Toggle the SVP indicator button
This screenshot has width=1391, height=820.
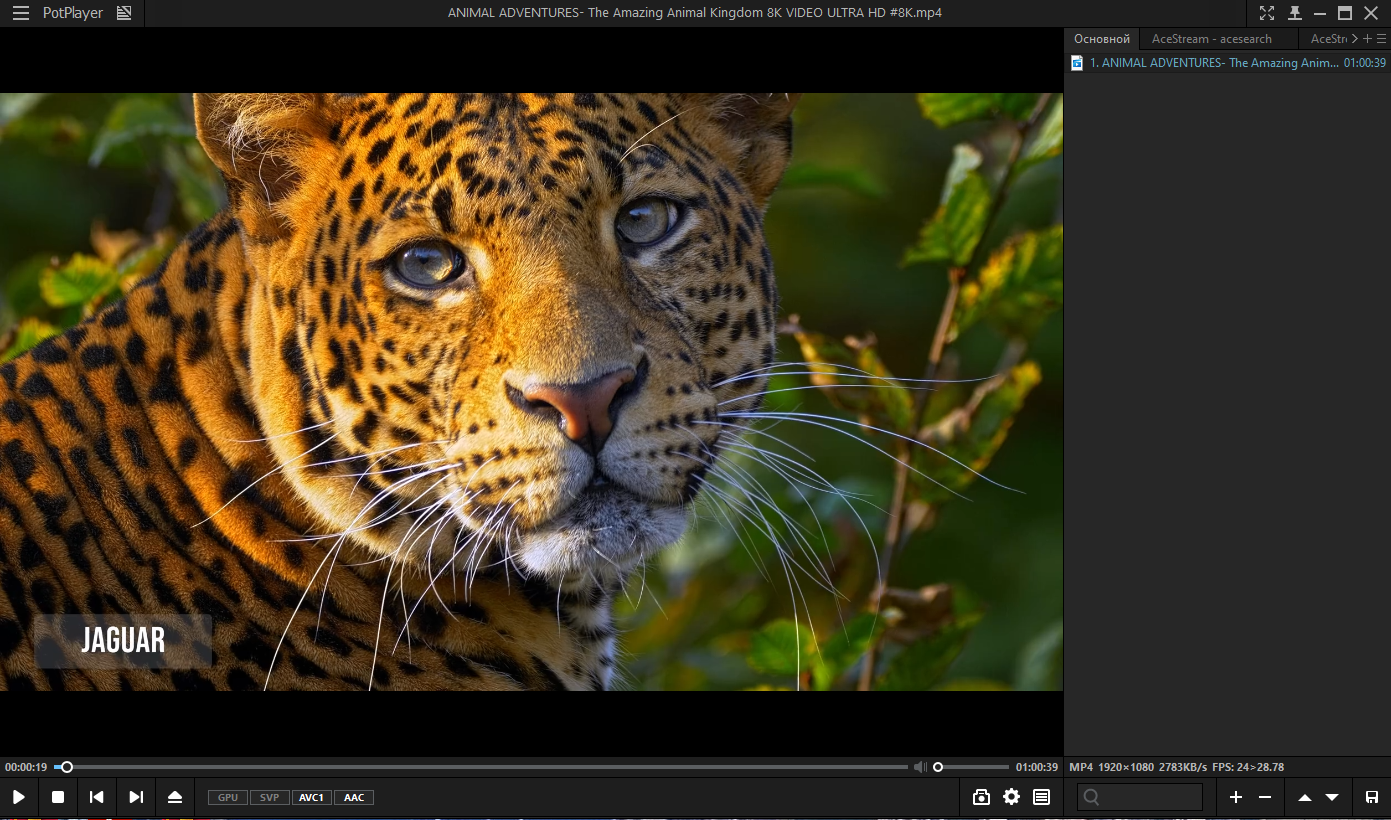click(x=269, y=797)
